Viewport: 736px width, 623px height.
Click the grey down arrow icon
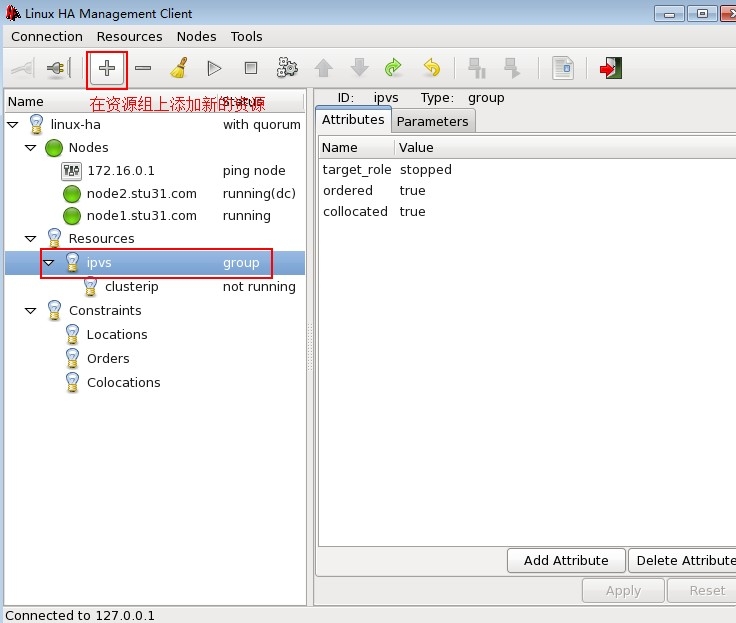[x=360, y=68]
